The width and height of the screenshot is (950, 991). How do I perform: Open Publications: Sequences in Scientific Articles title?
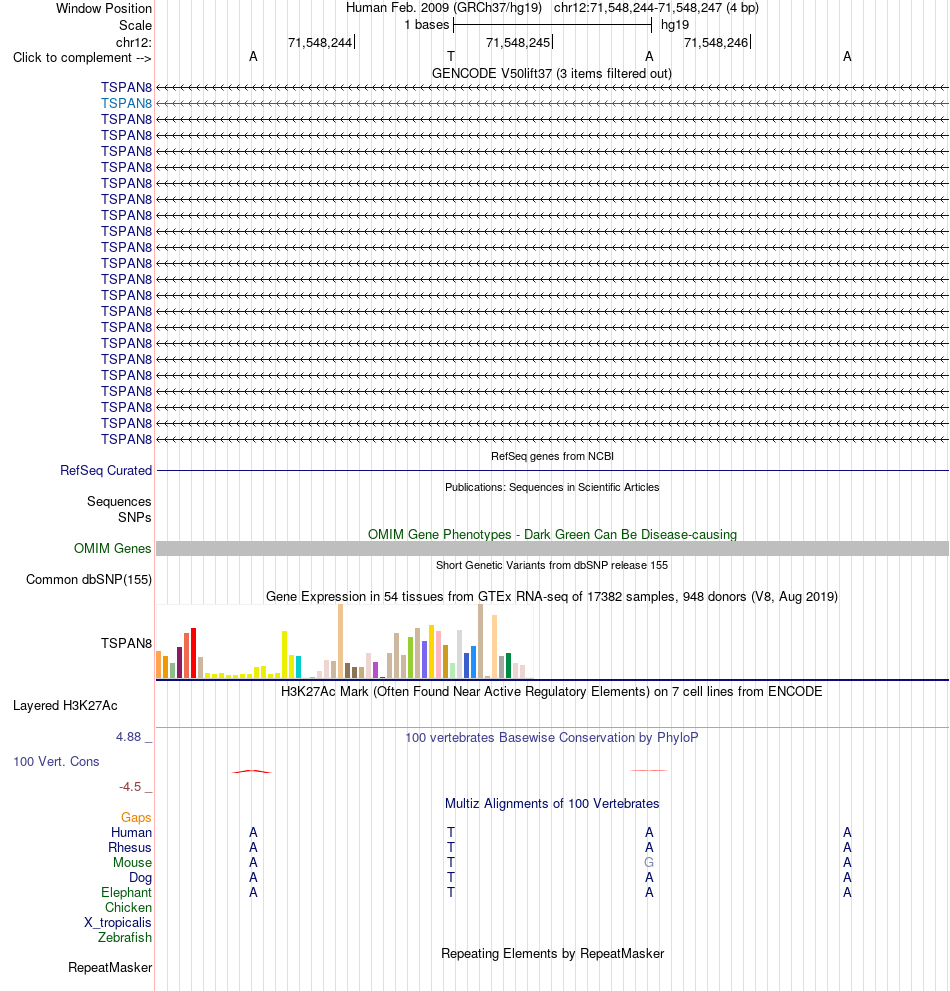coord(552,487)
